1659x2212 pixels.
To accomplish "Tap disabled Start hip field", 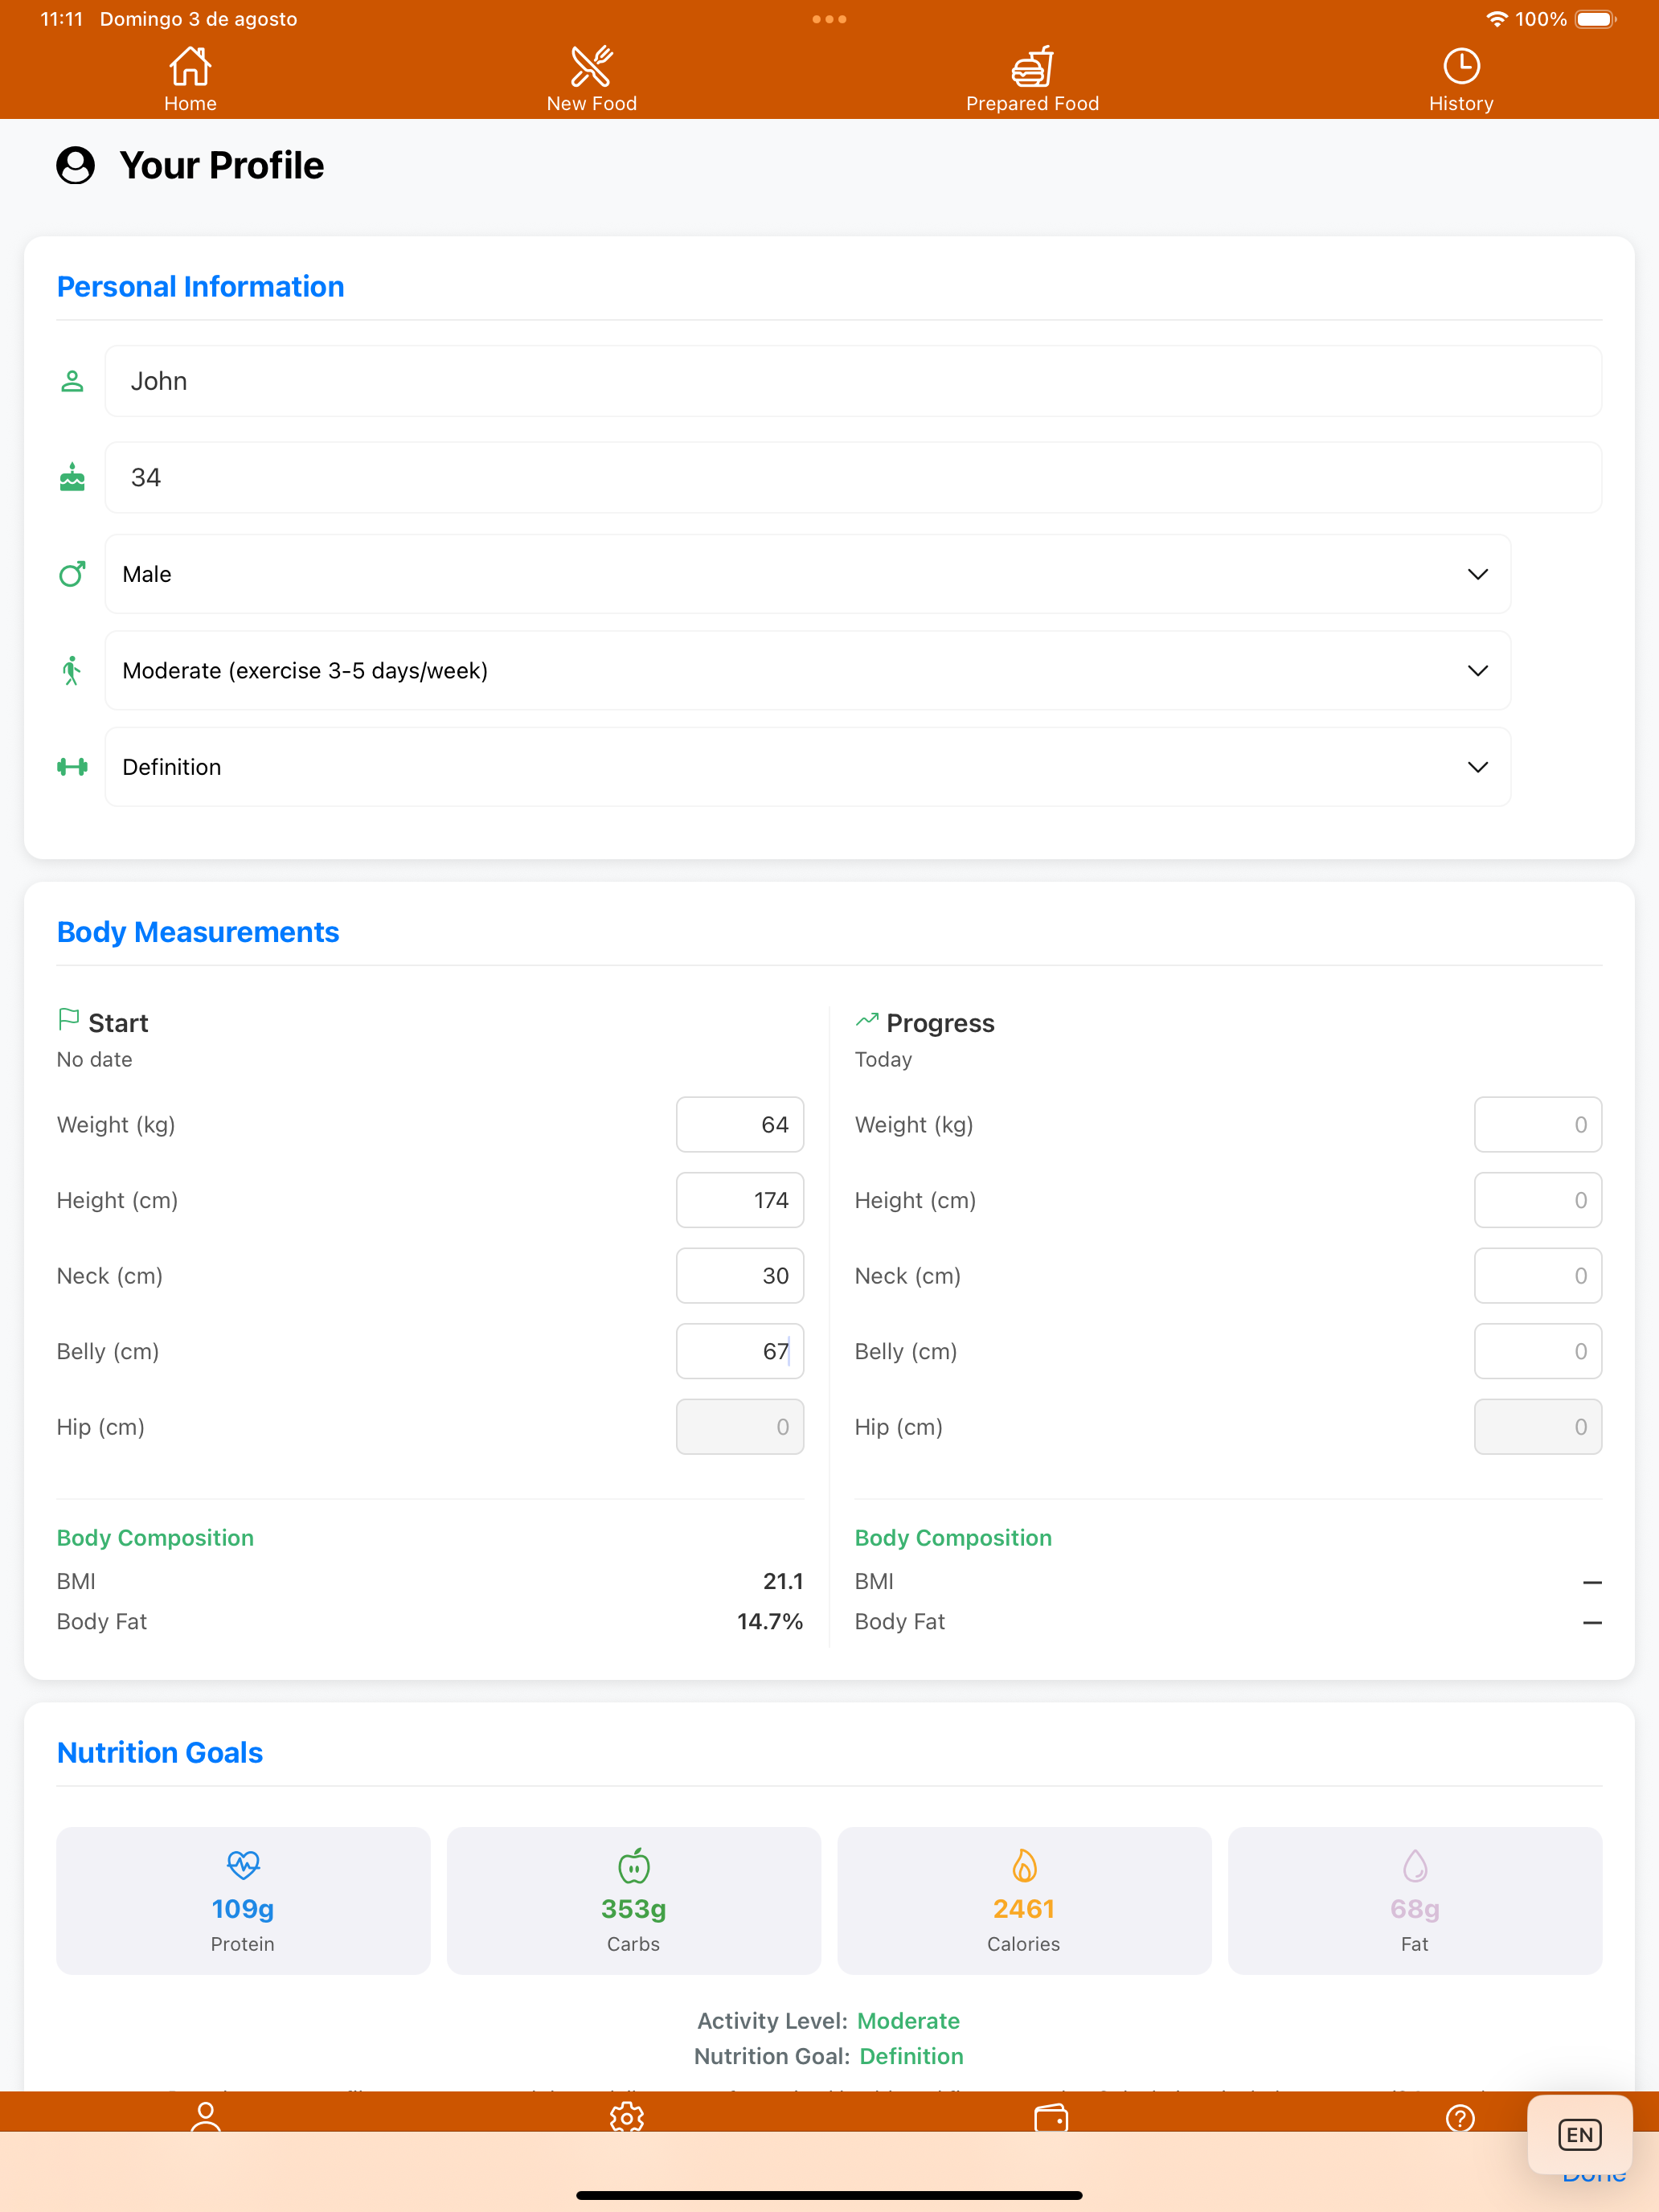I will click(x=740, y=1427).
